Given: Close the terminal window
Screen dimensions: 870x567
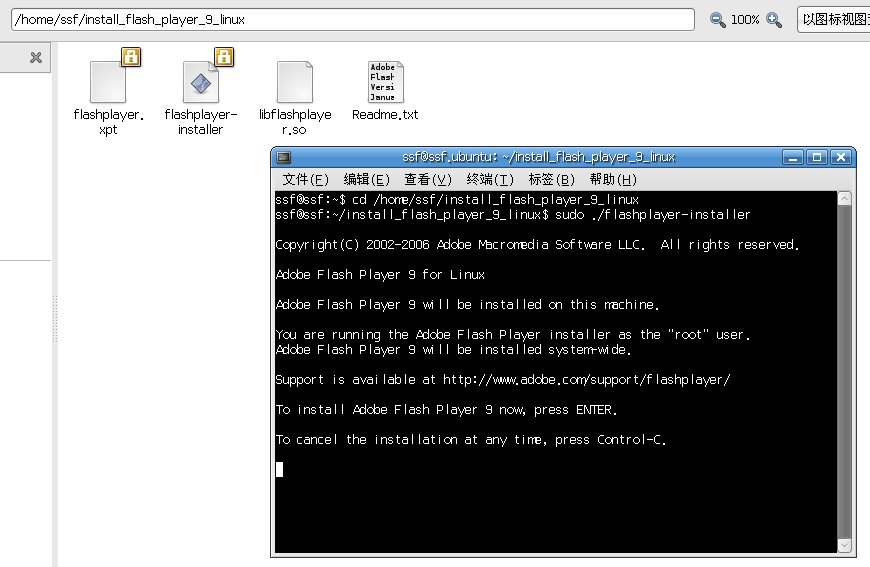Looking at the screenshot, I should pos(841,157).
